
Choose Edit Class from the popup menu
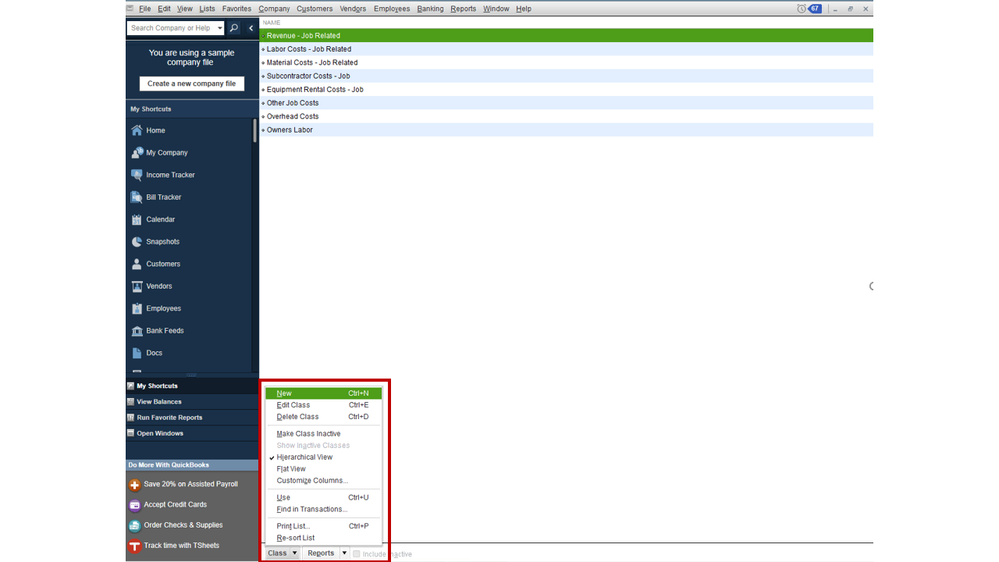[324, 405]
